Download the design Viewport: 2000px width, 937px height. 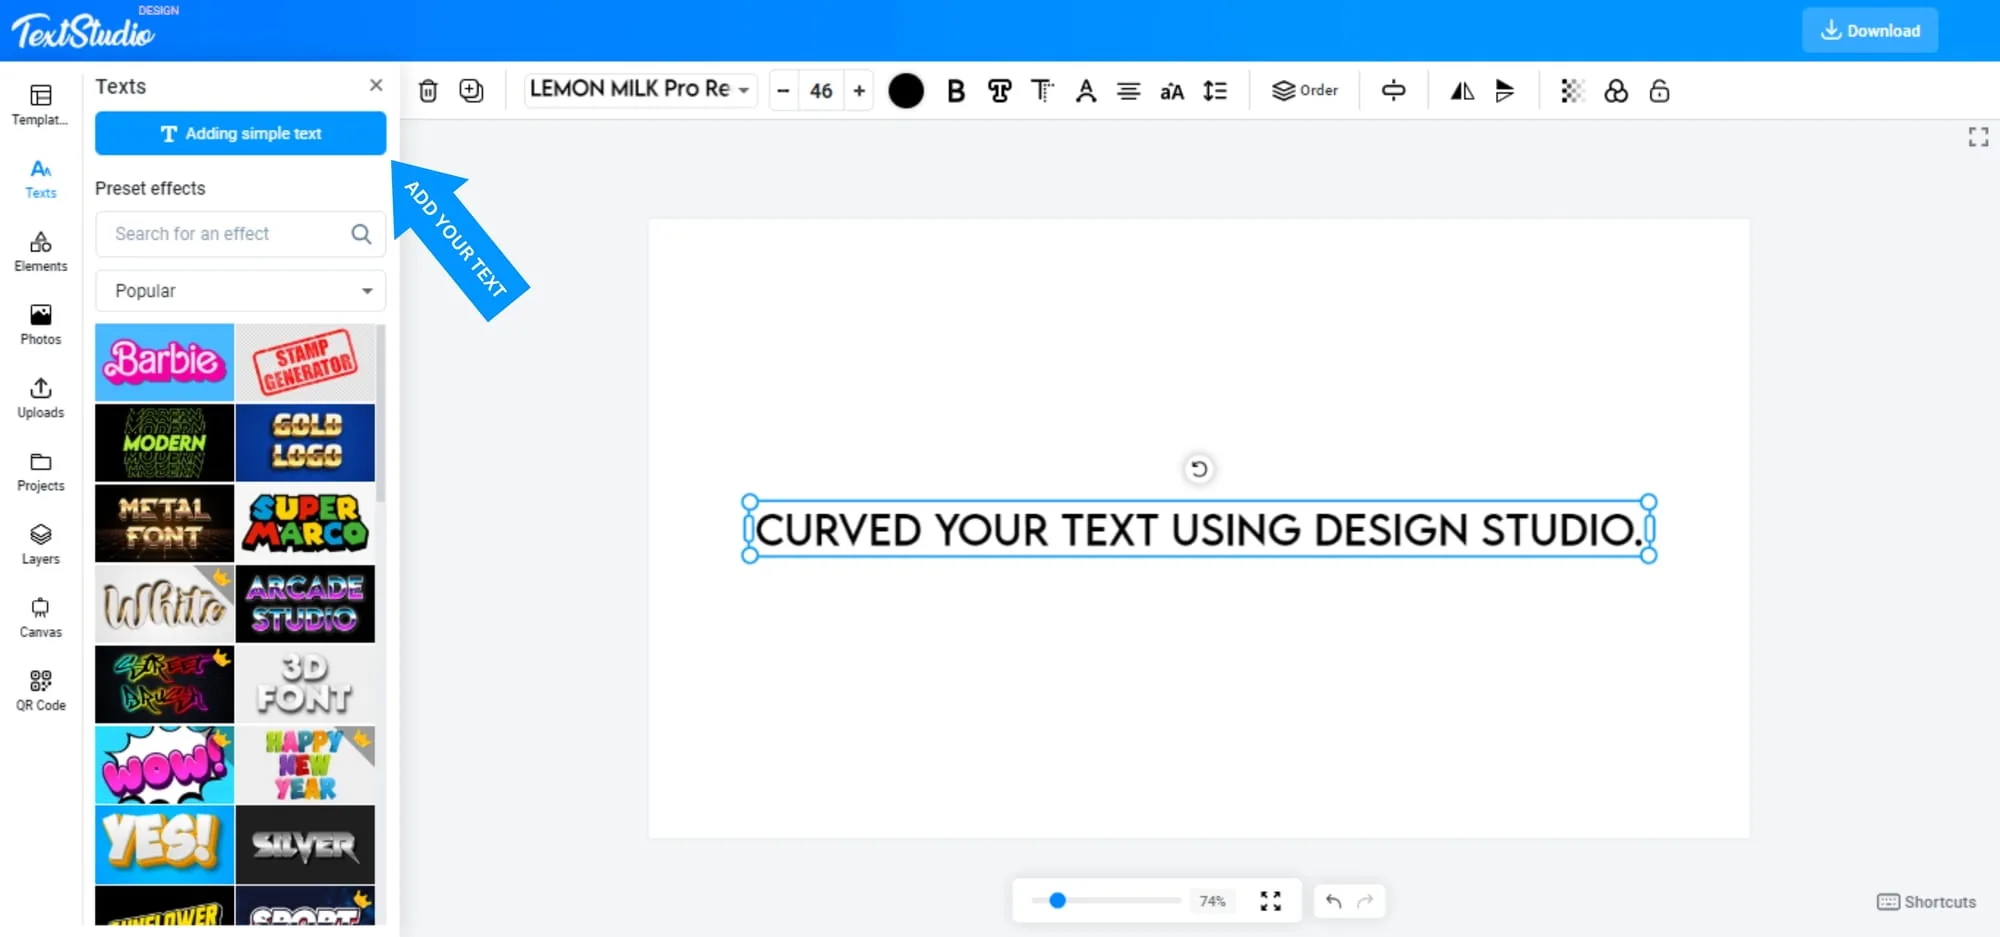(x=1870, y=30)
